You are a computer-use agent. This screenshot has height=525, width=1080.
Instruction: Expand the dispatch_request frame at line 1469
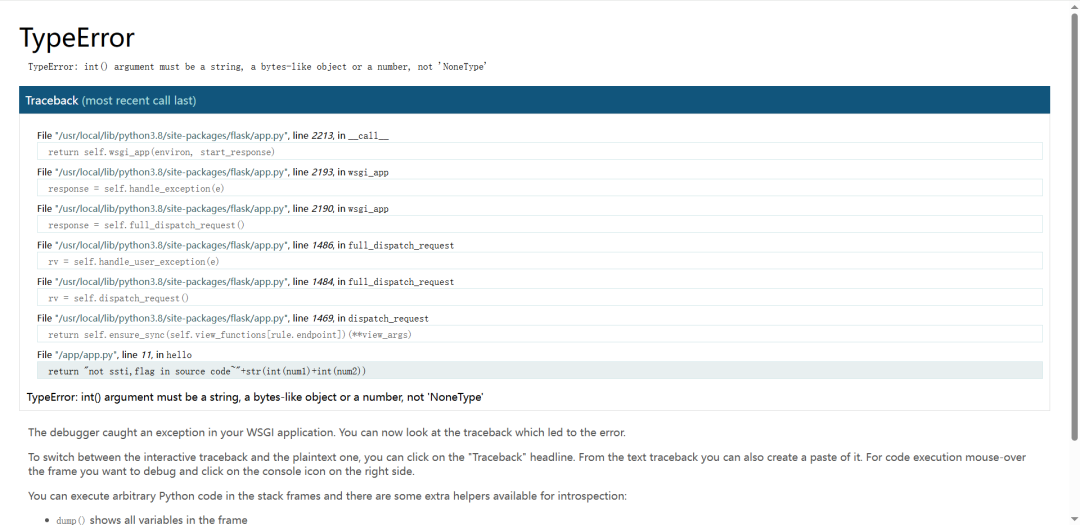coord(233,318)
